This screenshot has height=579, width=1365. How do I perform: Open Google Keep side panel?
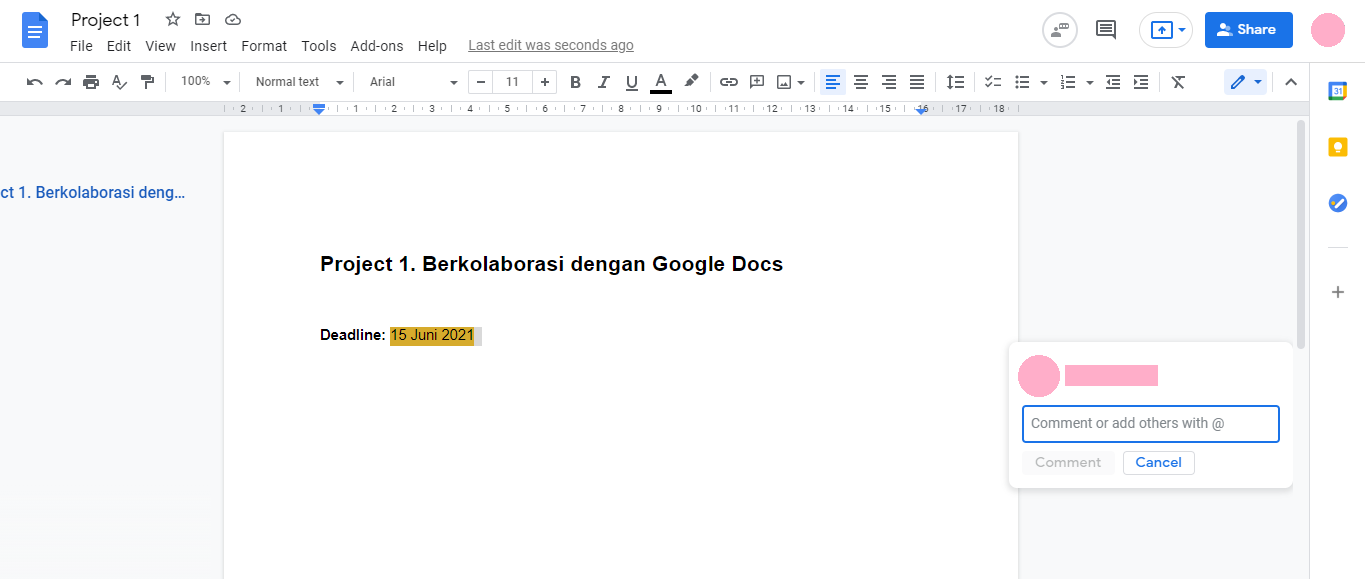pos(1337,147)
